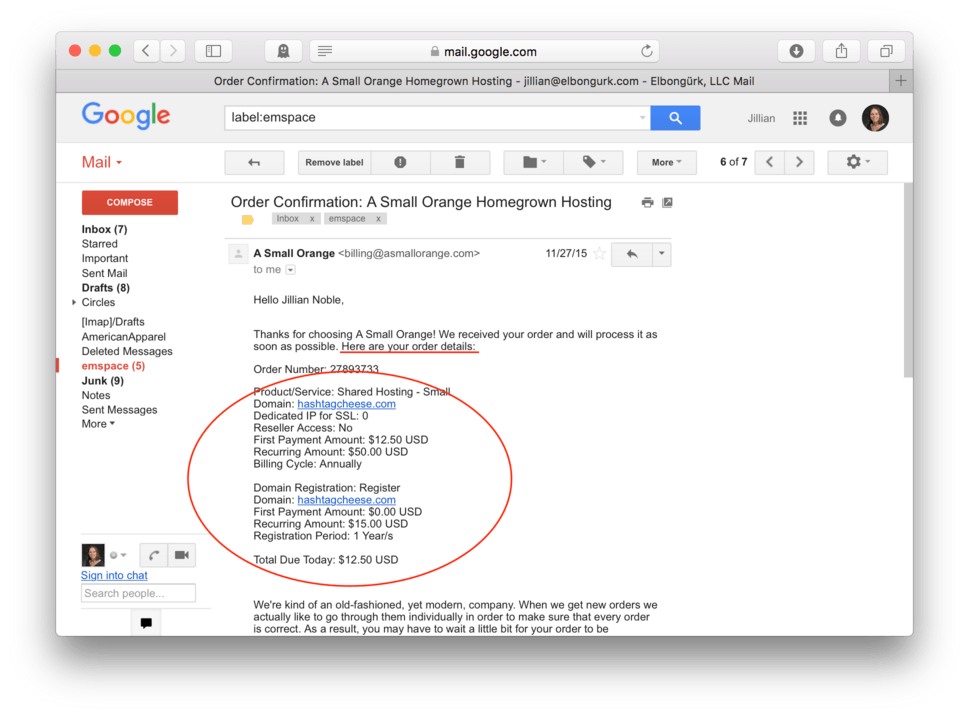This screenshot has height=716, width=969.
Task: Open the AmericanApparel label
Action: 124,337
